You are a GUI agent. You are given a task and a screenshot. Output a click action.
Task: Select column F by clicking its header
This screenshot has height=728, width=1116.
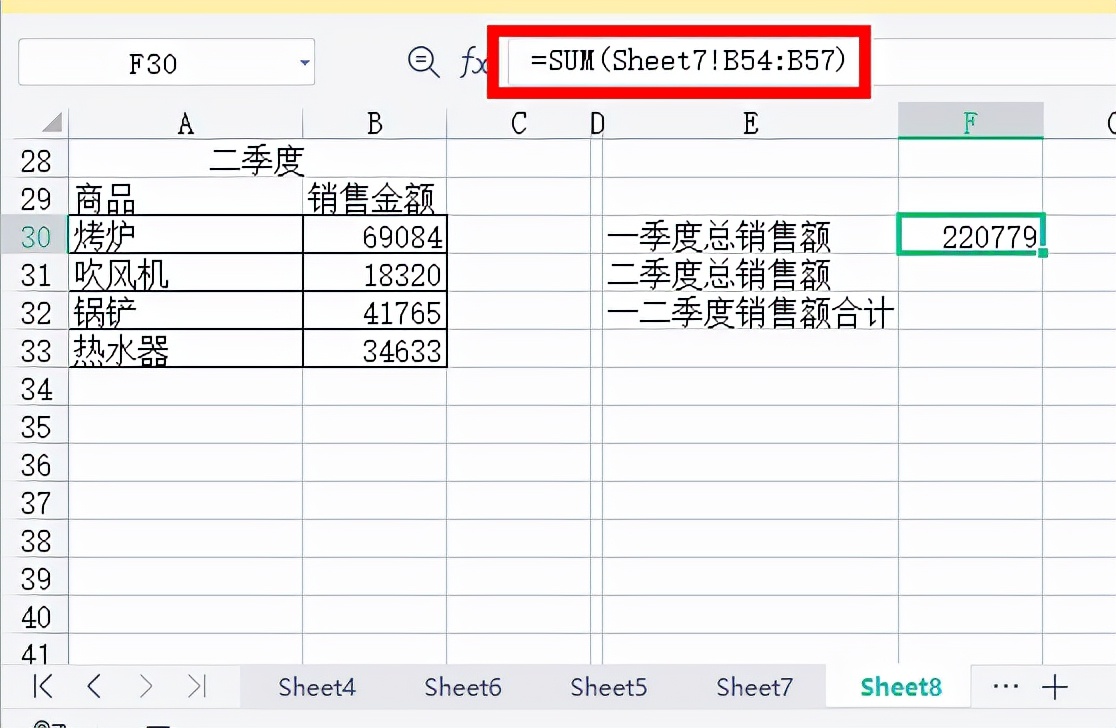970,121
